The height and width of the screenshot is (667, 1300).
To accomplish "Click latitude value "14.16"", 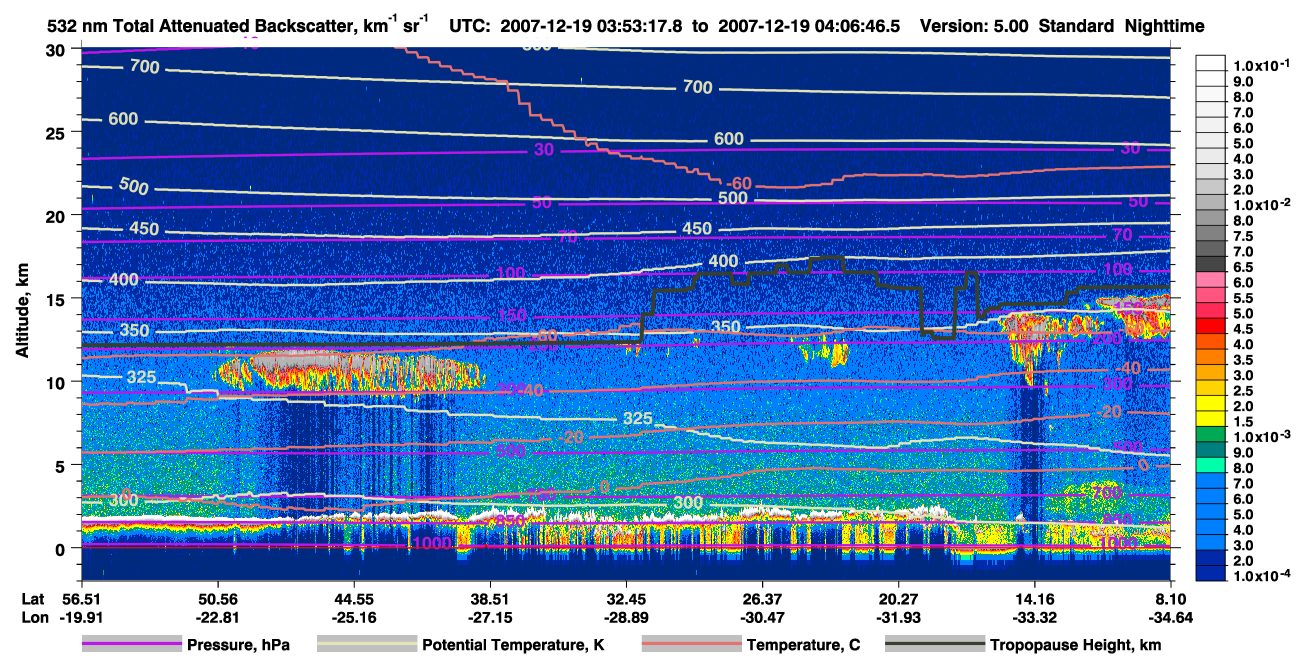I will click(1035, 598).
